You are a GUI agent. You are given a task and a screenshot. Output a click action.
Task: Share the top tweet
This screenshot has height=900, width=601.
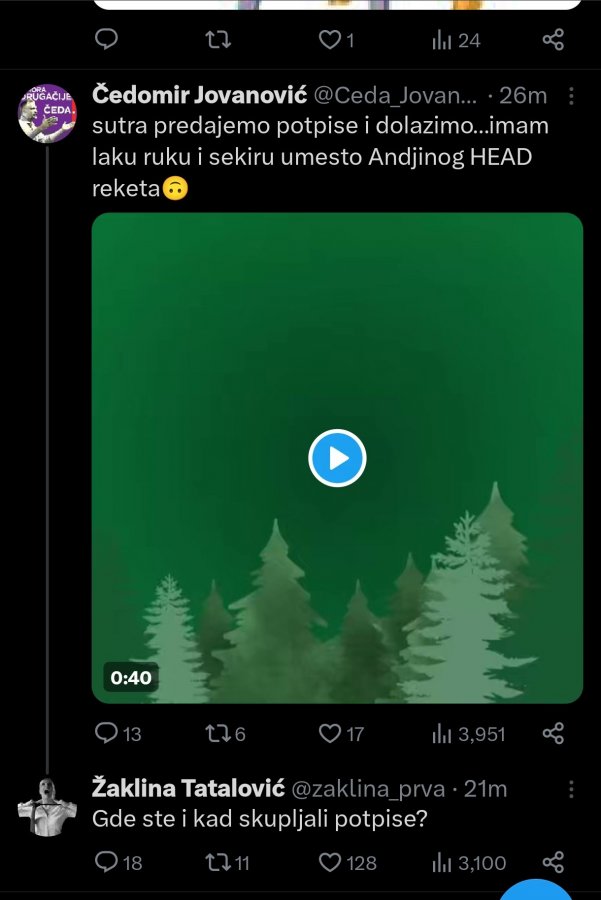(x=553, y=40)
